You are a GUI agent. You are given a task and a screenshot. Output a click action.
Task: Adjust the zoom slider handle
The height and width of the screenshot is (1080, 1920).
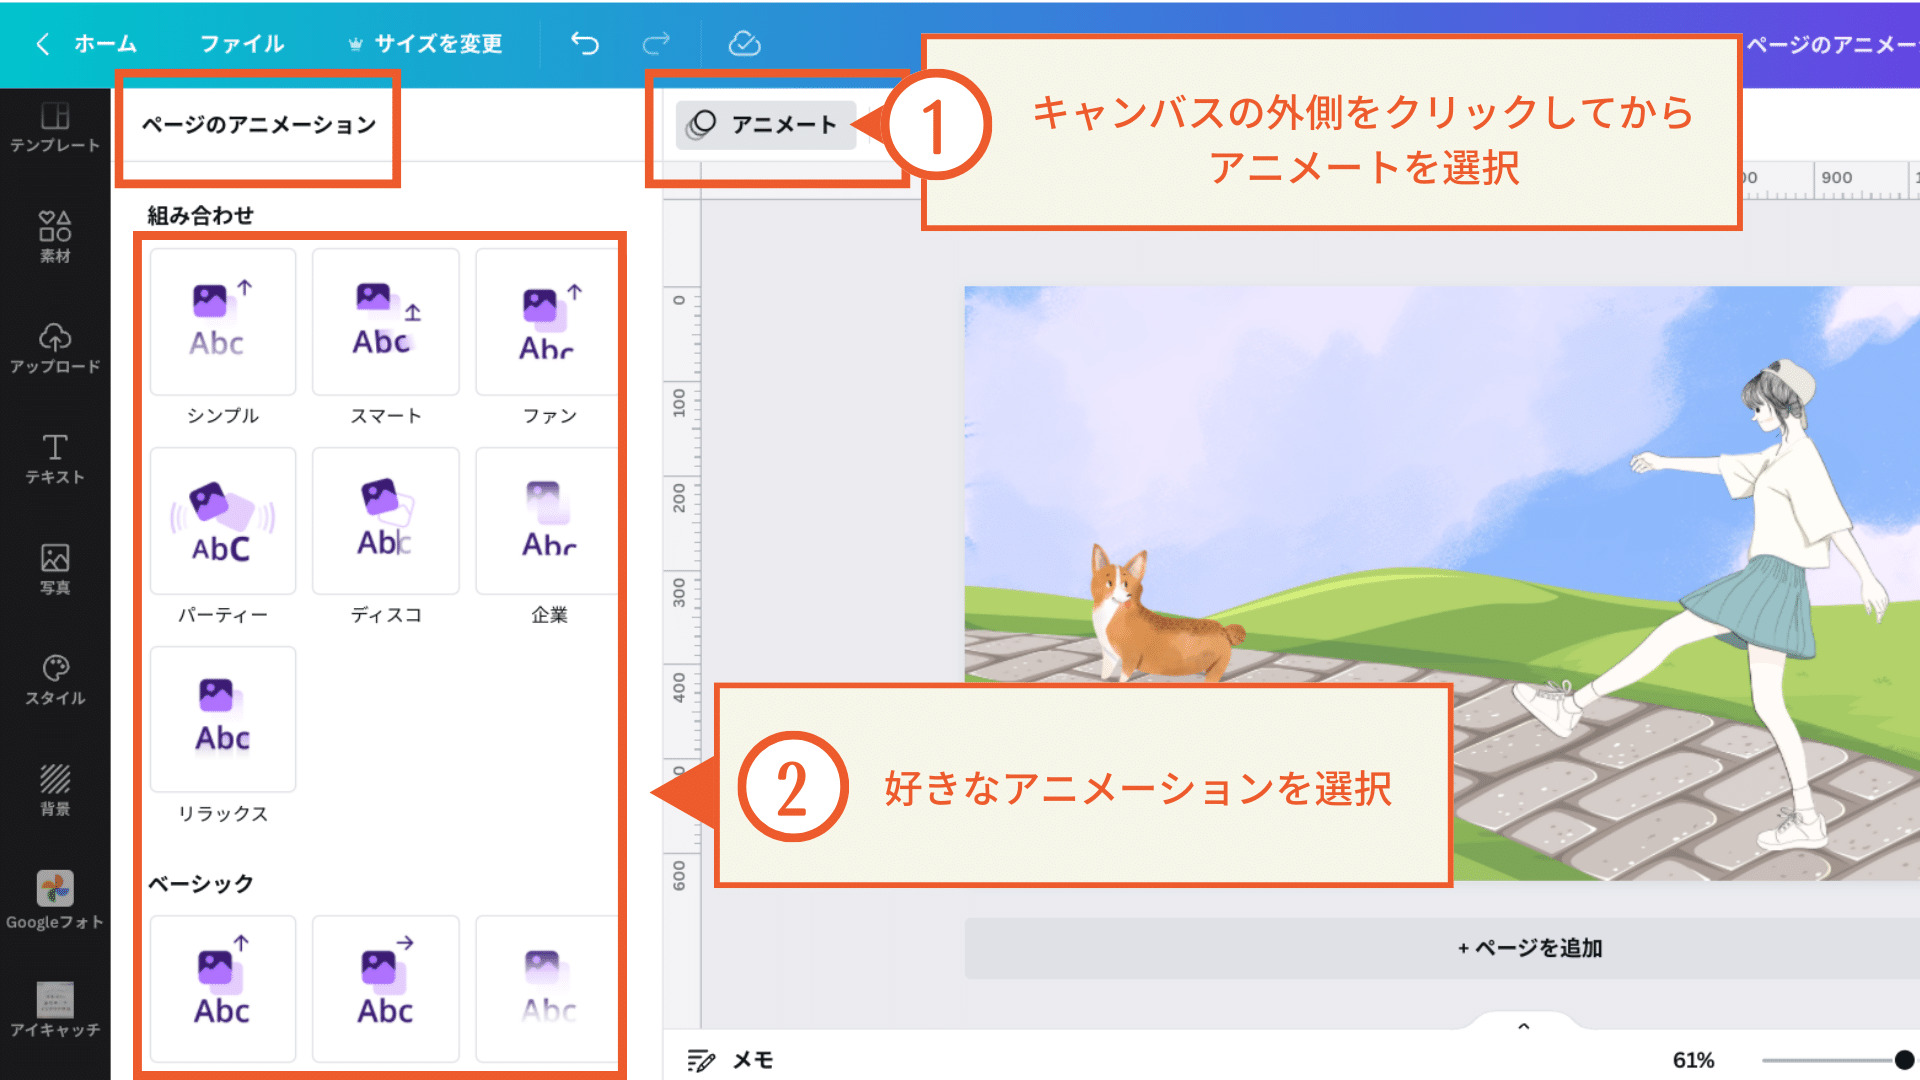click(1903, 1060)
